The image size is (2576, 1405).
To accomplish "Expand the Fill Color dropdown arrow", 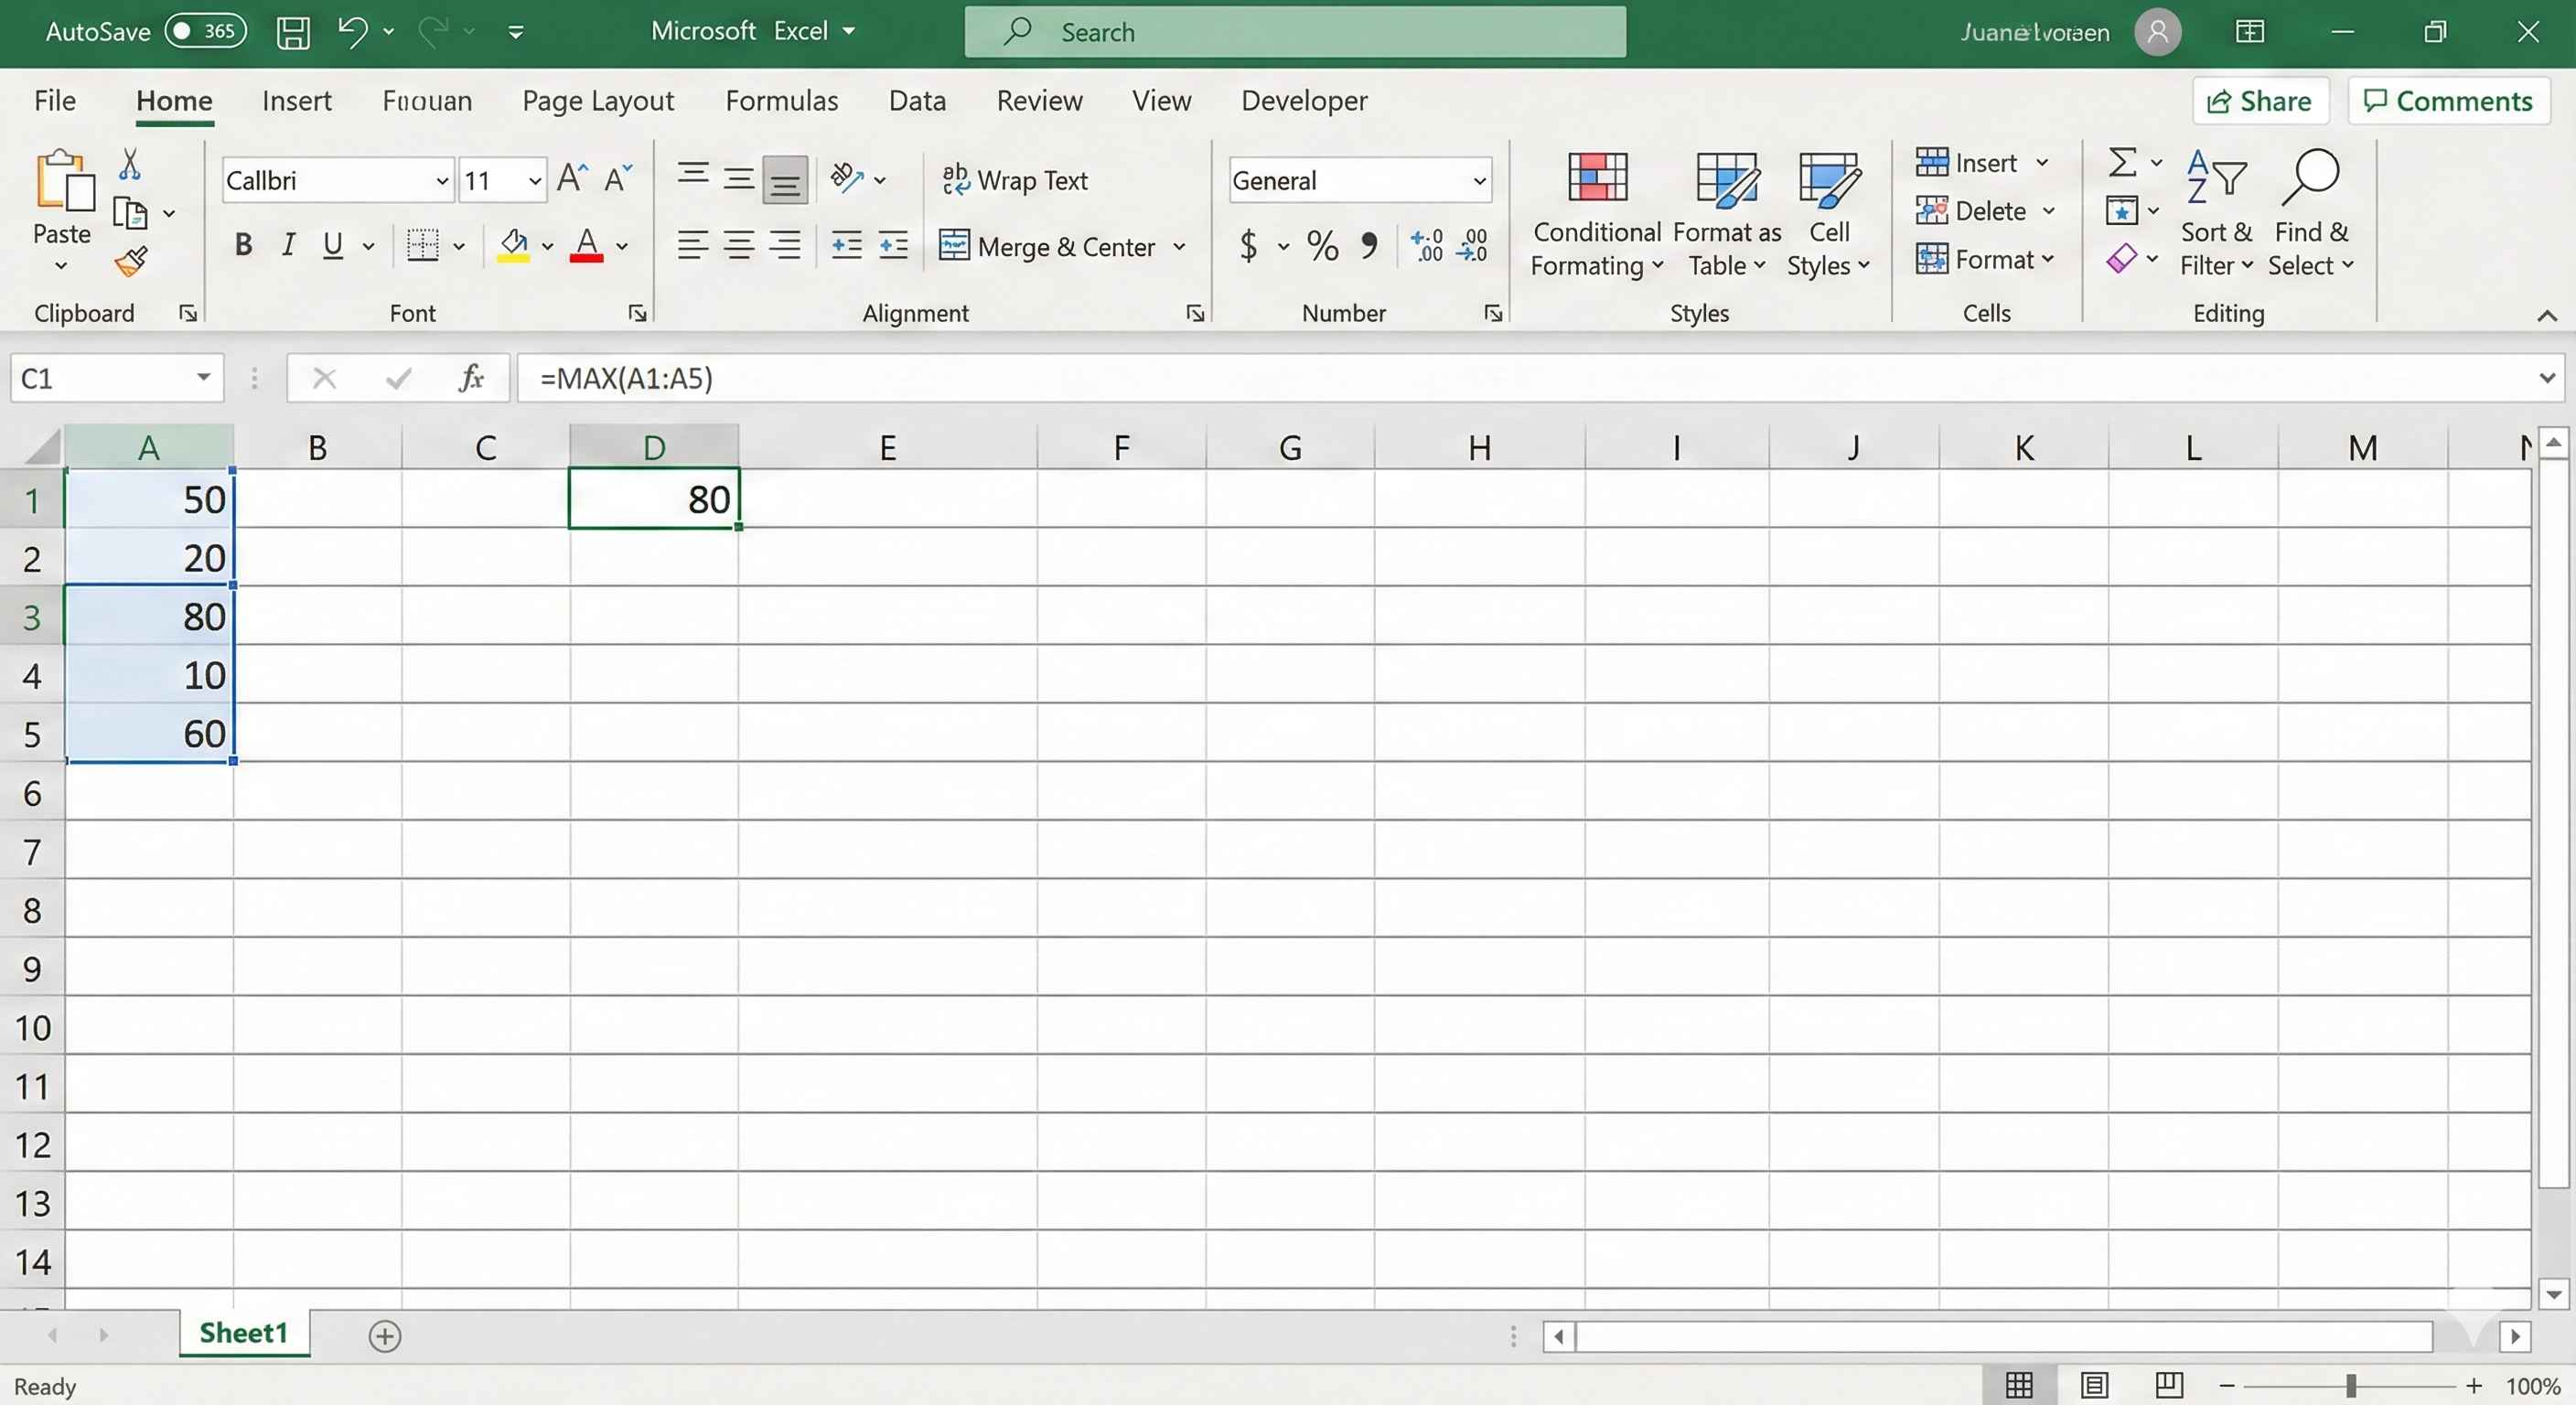I will click(x=546, y=247).
